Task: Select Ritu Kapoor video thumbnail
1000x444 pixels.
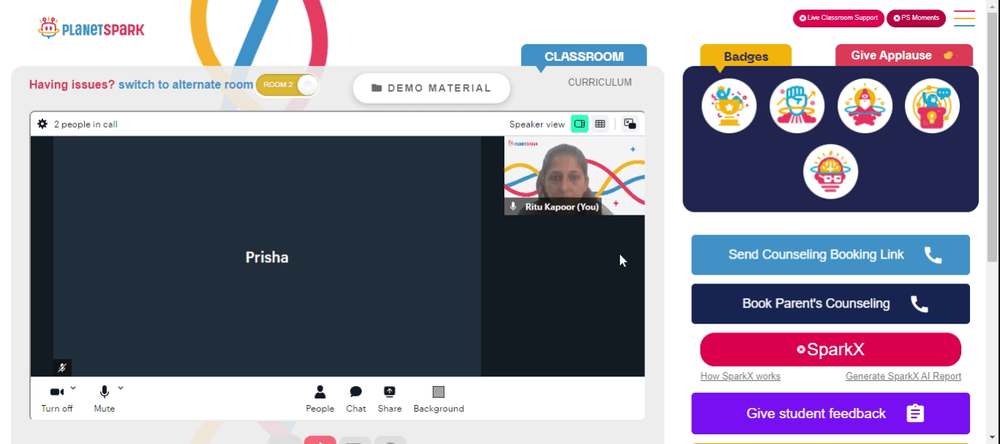Action: coord(574,175)
